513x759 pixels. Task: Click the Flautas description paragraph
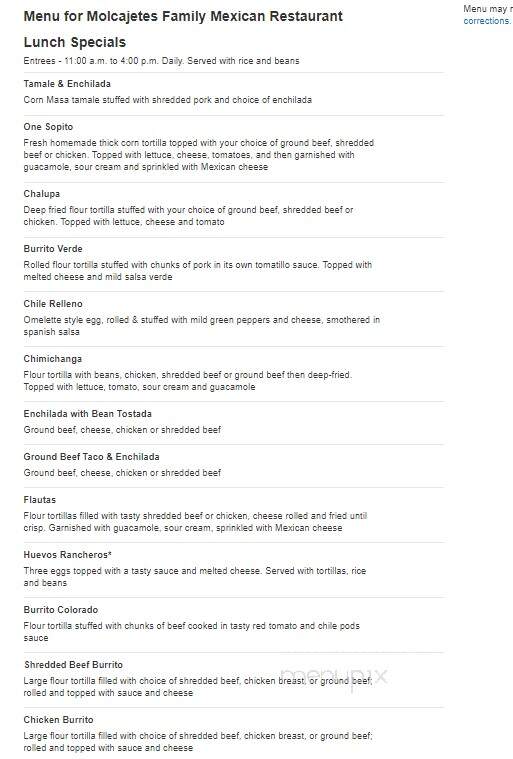(196, 522)
